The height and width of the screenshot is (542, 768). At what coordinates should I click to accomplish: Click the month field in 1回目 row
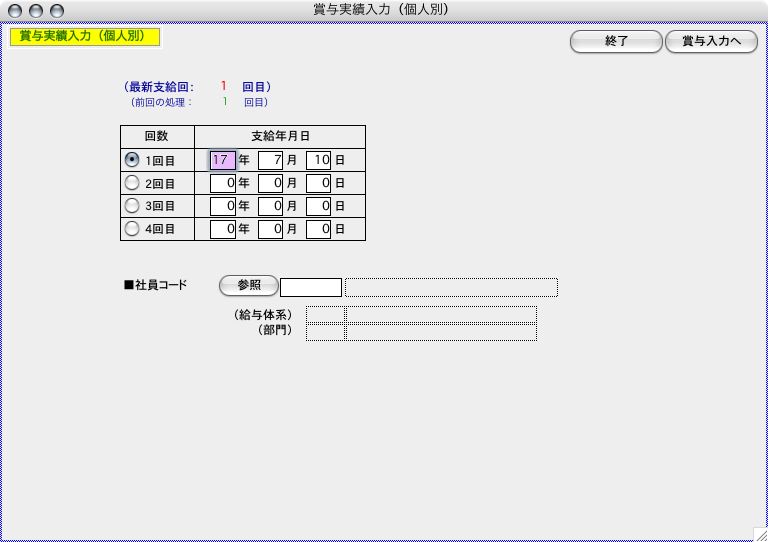(270, 160)
